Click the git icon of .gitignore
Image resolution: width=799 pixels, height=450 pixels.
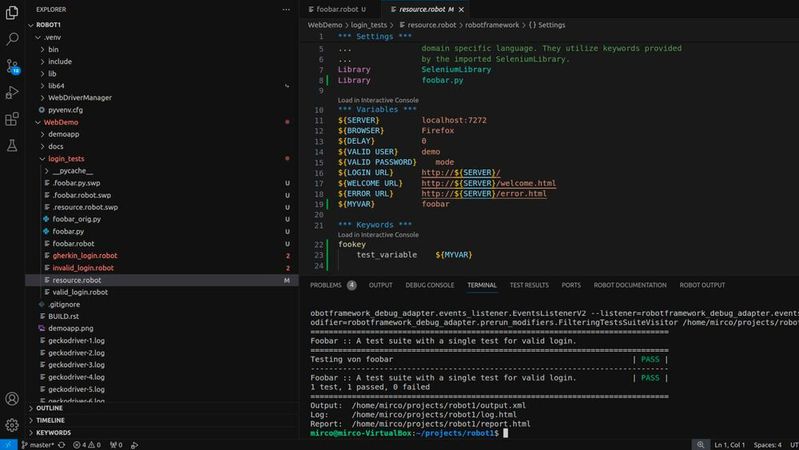coord(42,304)
